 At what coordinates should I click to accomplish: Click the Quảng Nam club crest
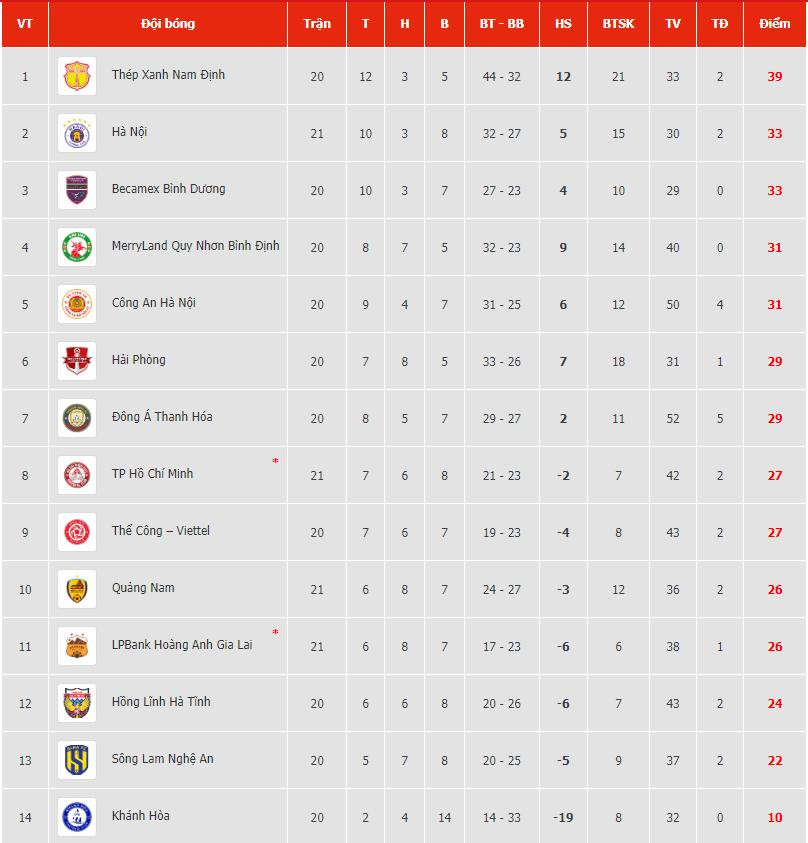click(x=77, y=589)
